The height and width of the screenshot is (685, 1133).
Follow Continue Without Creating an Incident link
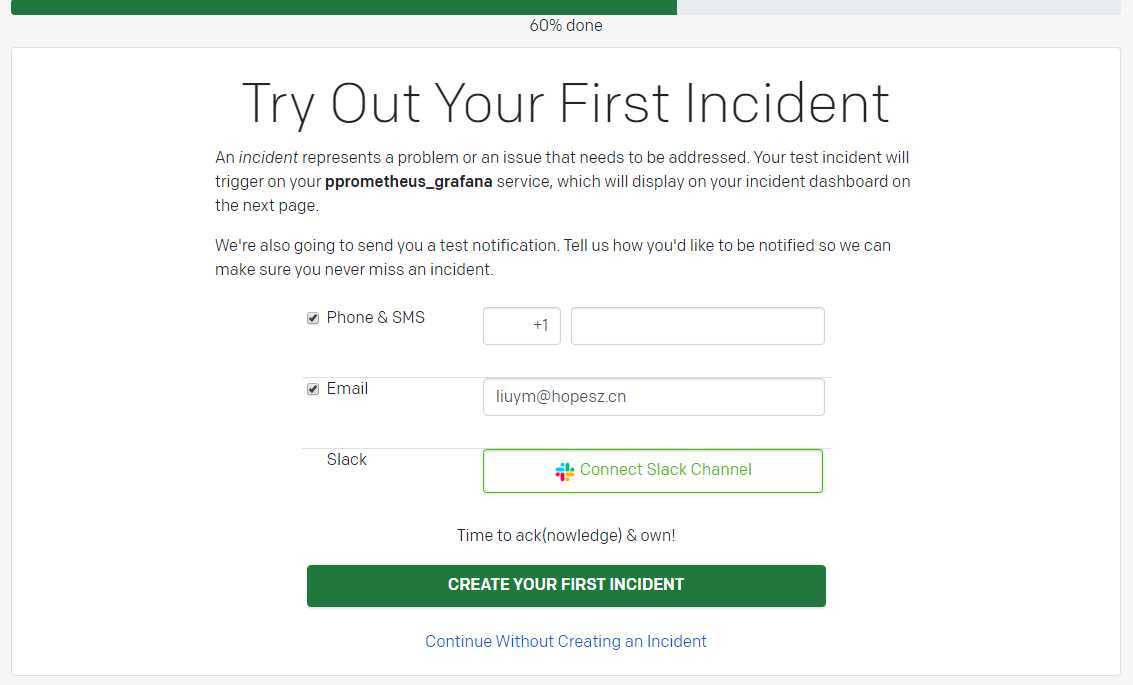[566, 642]
